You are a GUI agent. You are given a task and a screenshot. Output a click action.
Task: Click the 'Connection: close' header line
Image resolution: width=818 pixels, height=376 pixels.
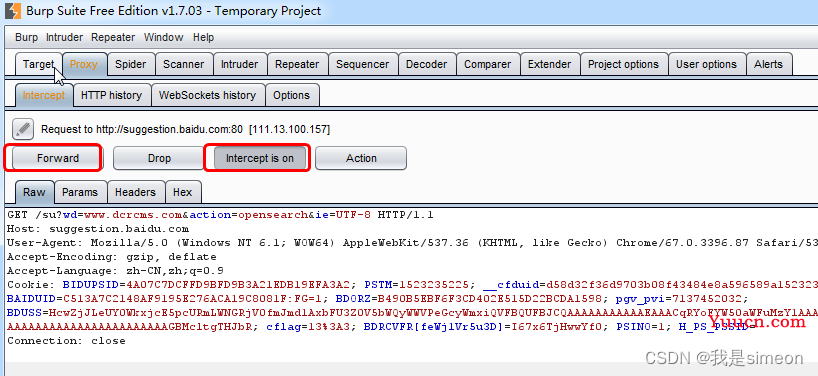tap(66, 341)
